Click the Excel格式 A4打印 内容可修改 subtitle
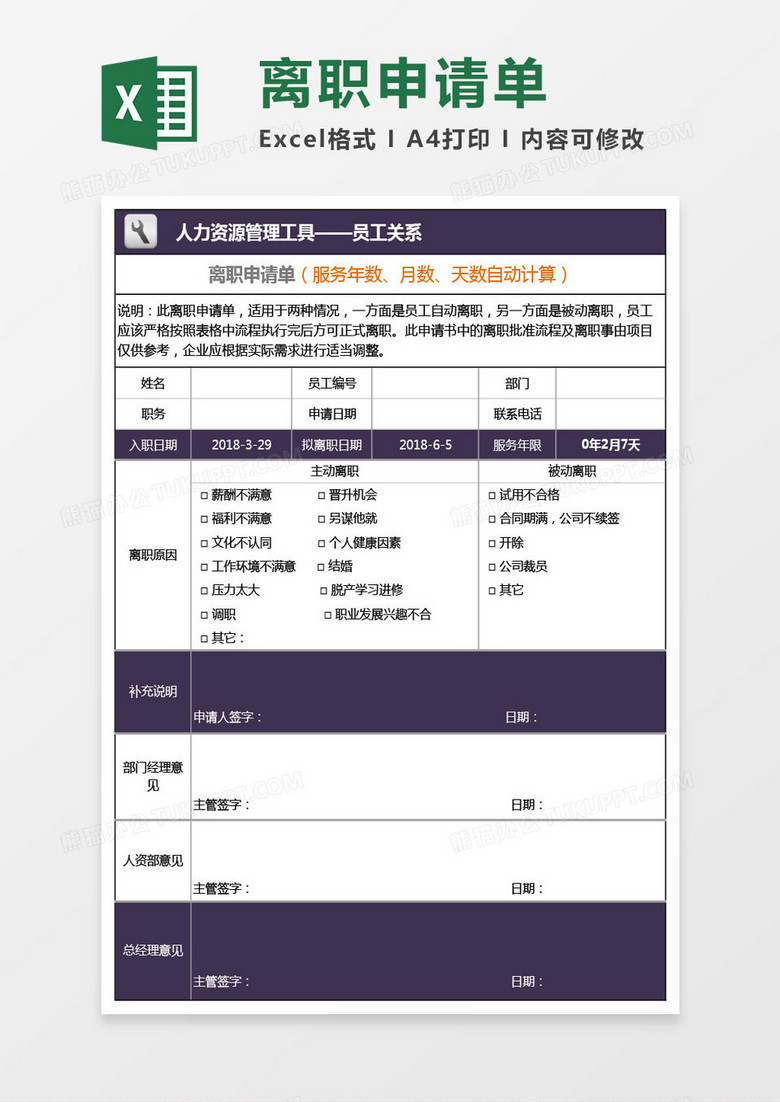The image size is (780, 1102). coord(451,139)
